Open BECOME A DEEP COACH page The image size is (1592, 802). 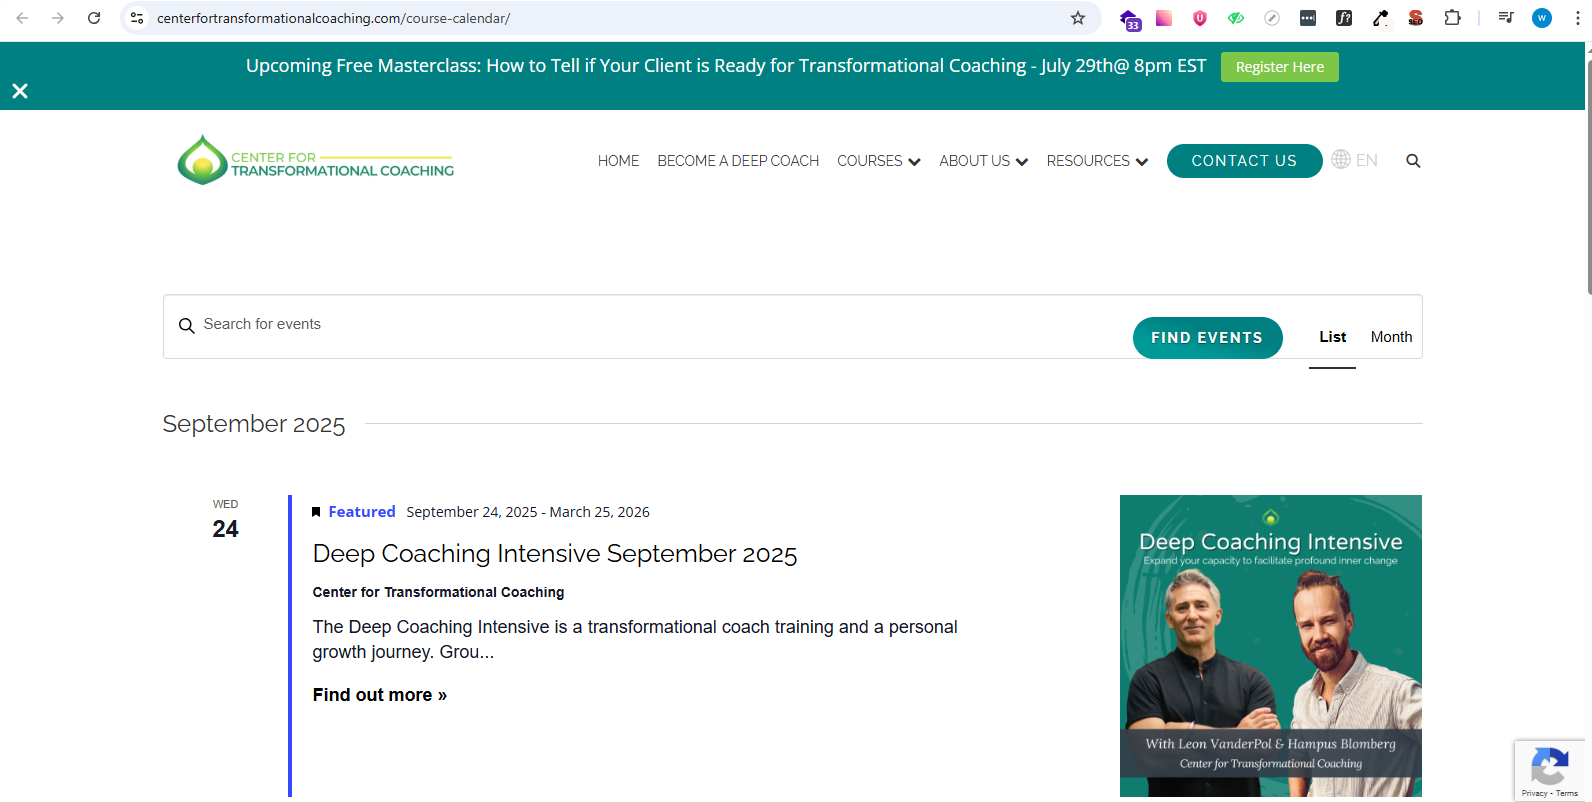click(738, 161)
